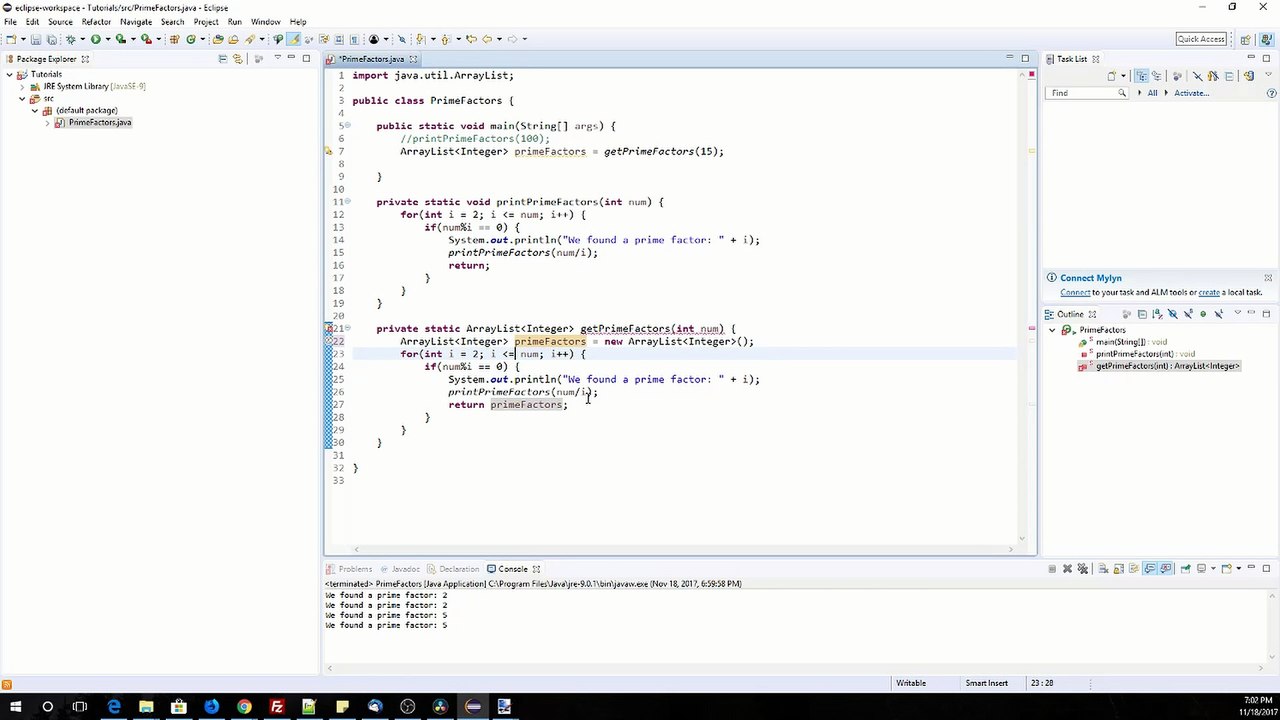The height and width of the screenshot is (720, 1280).
Task: Toggle Categorized view in Task List
Action: (1141, 76)
